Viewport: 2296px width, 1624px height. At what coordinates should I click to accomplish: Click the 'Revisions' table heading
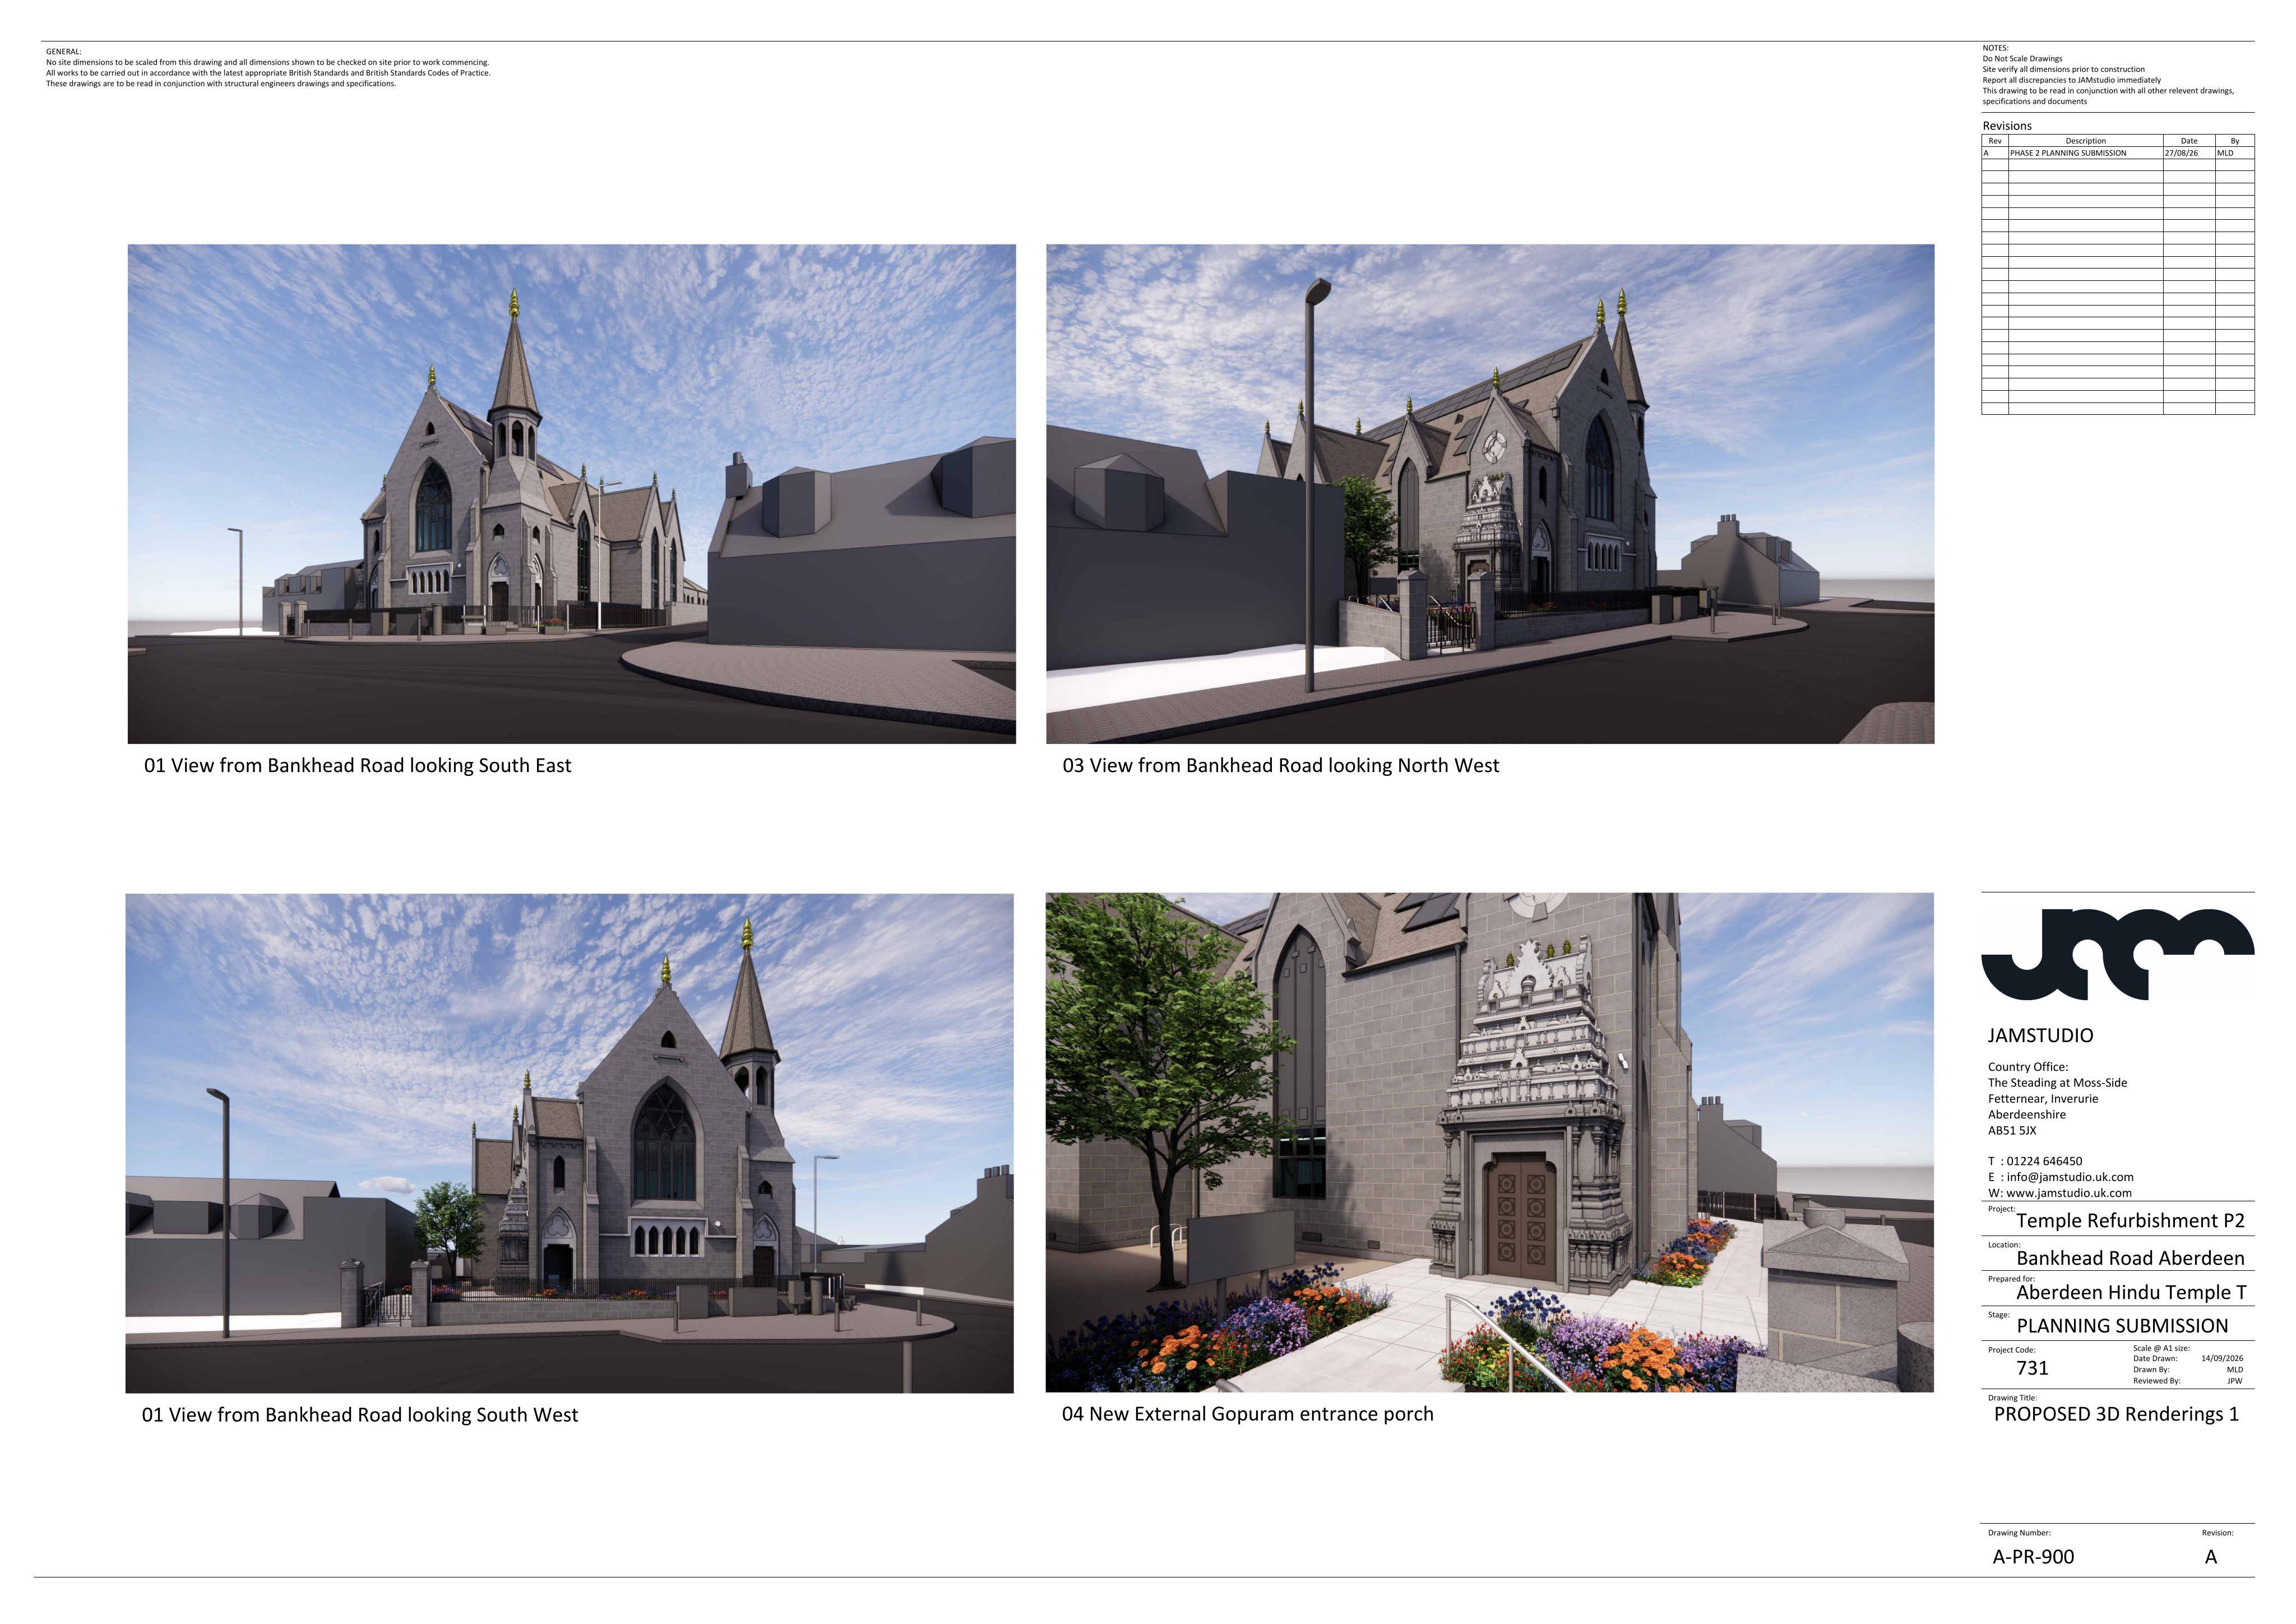coord(2007,126)
